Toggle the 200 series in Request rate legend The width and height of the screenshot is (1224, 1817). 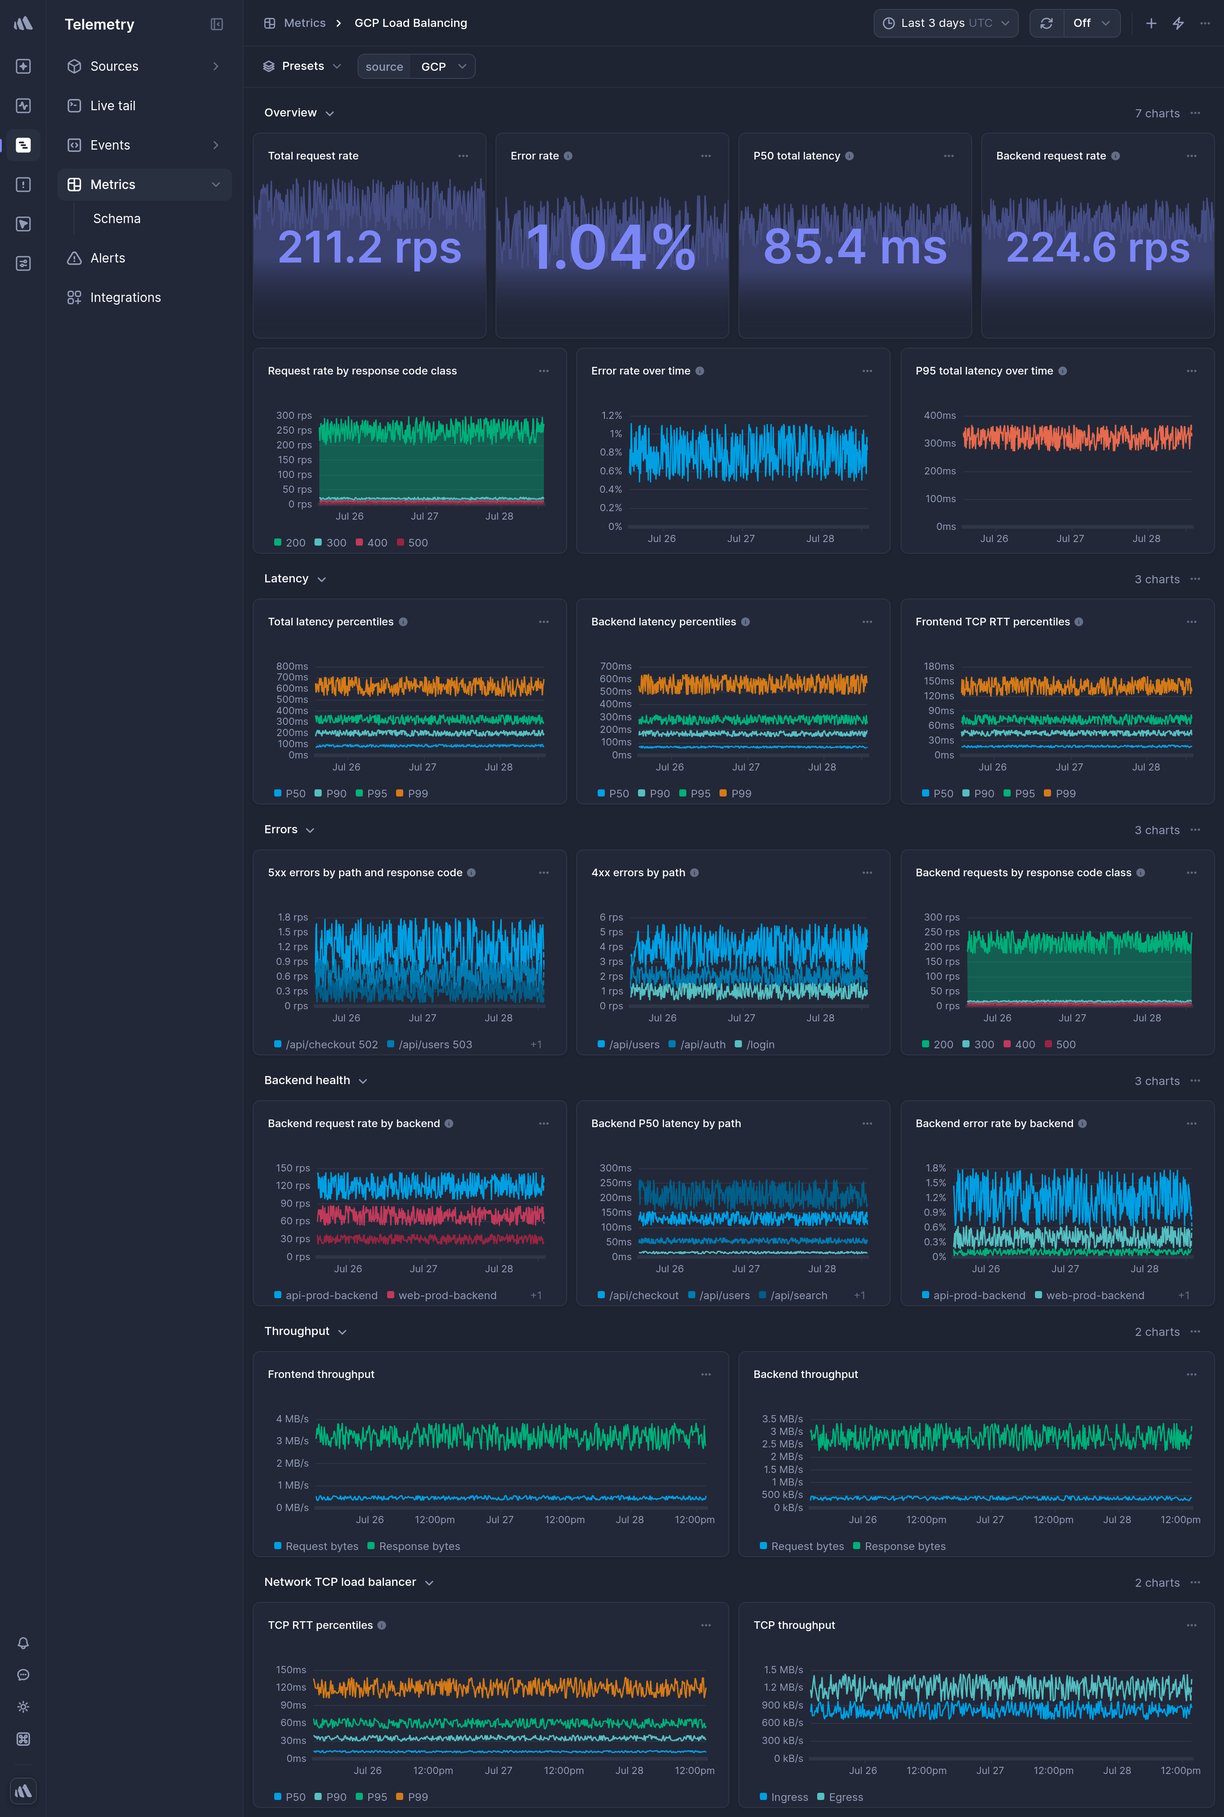[x=290, y=543]
